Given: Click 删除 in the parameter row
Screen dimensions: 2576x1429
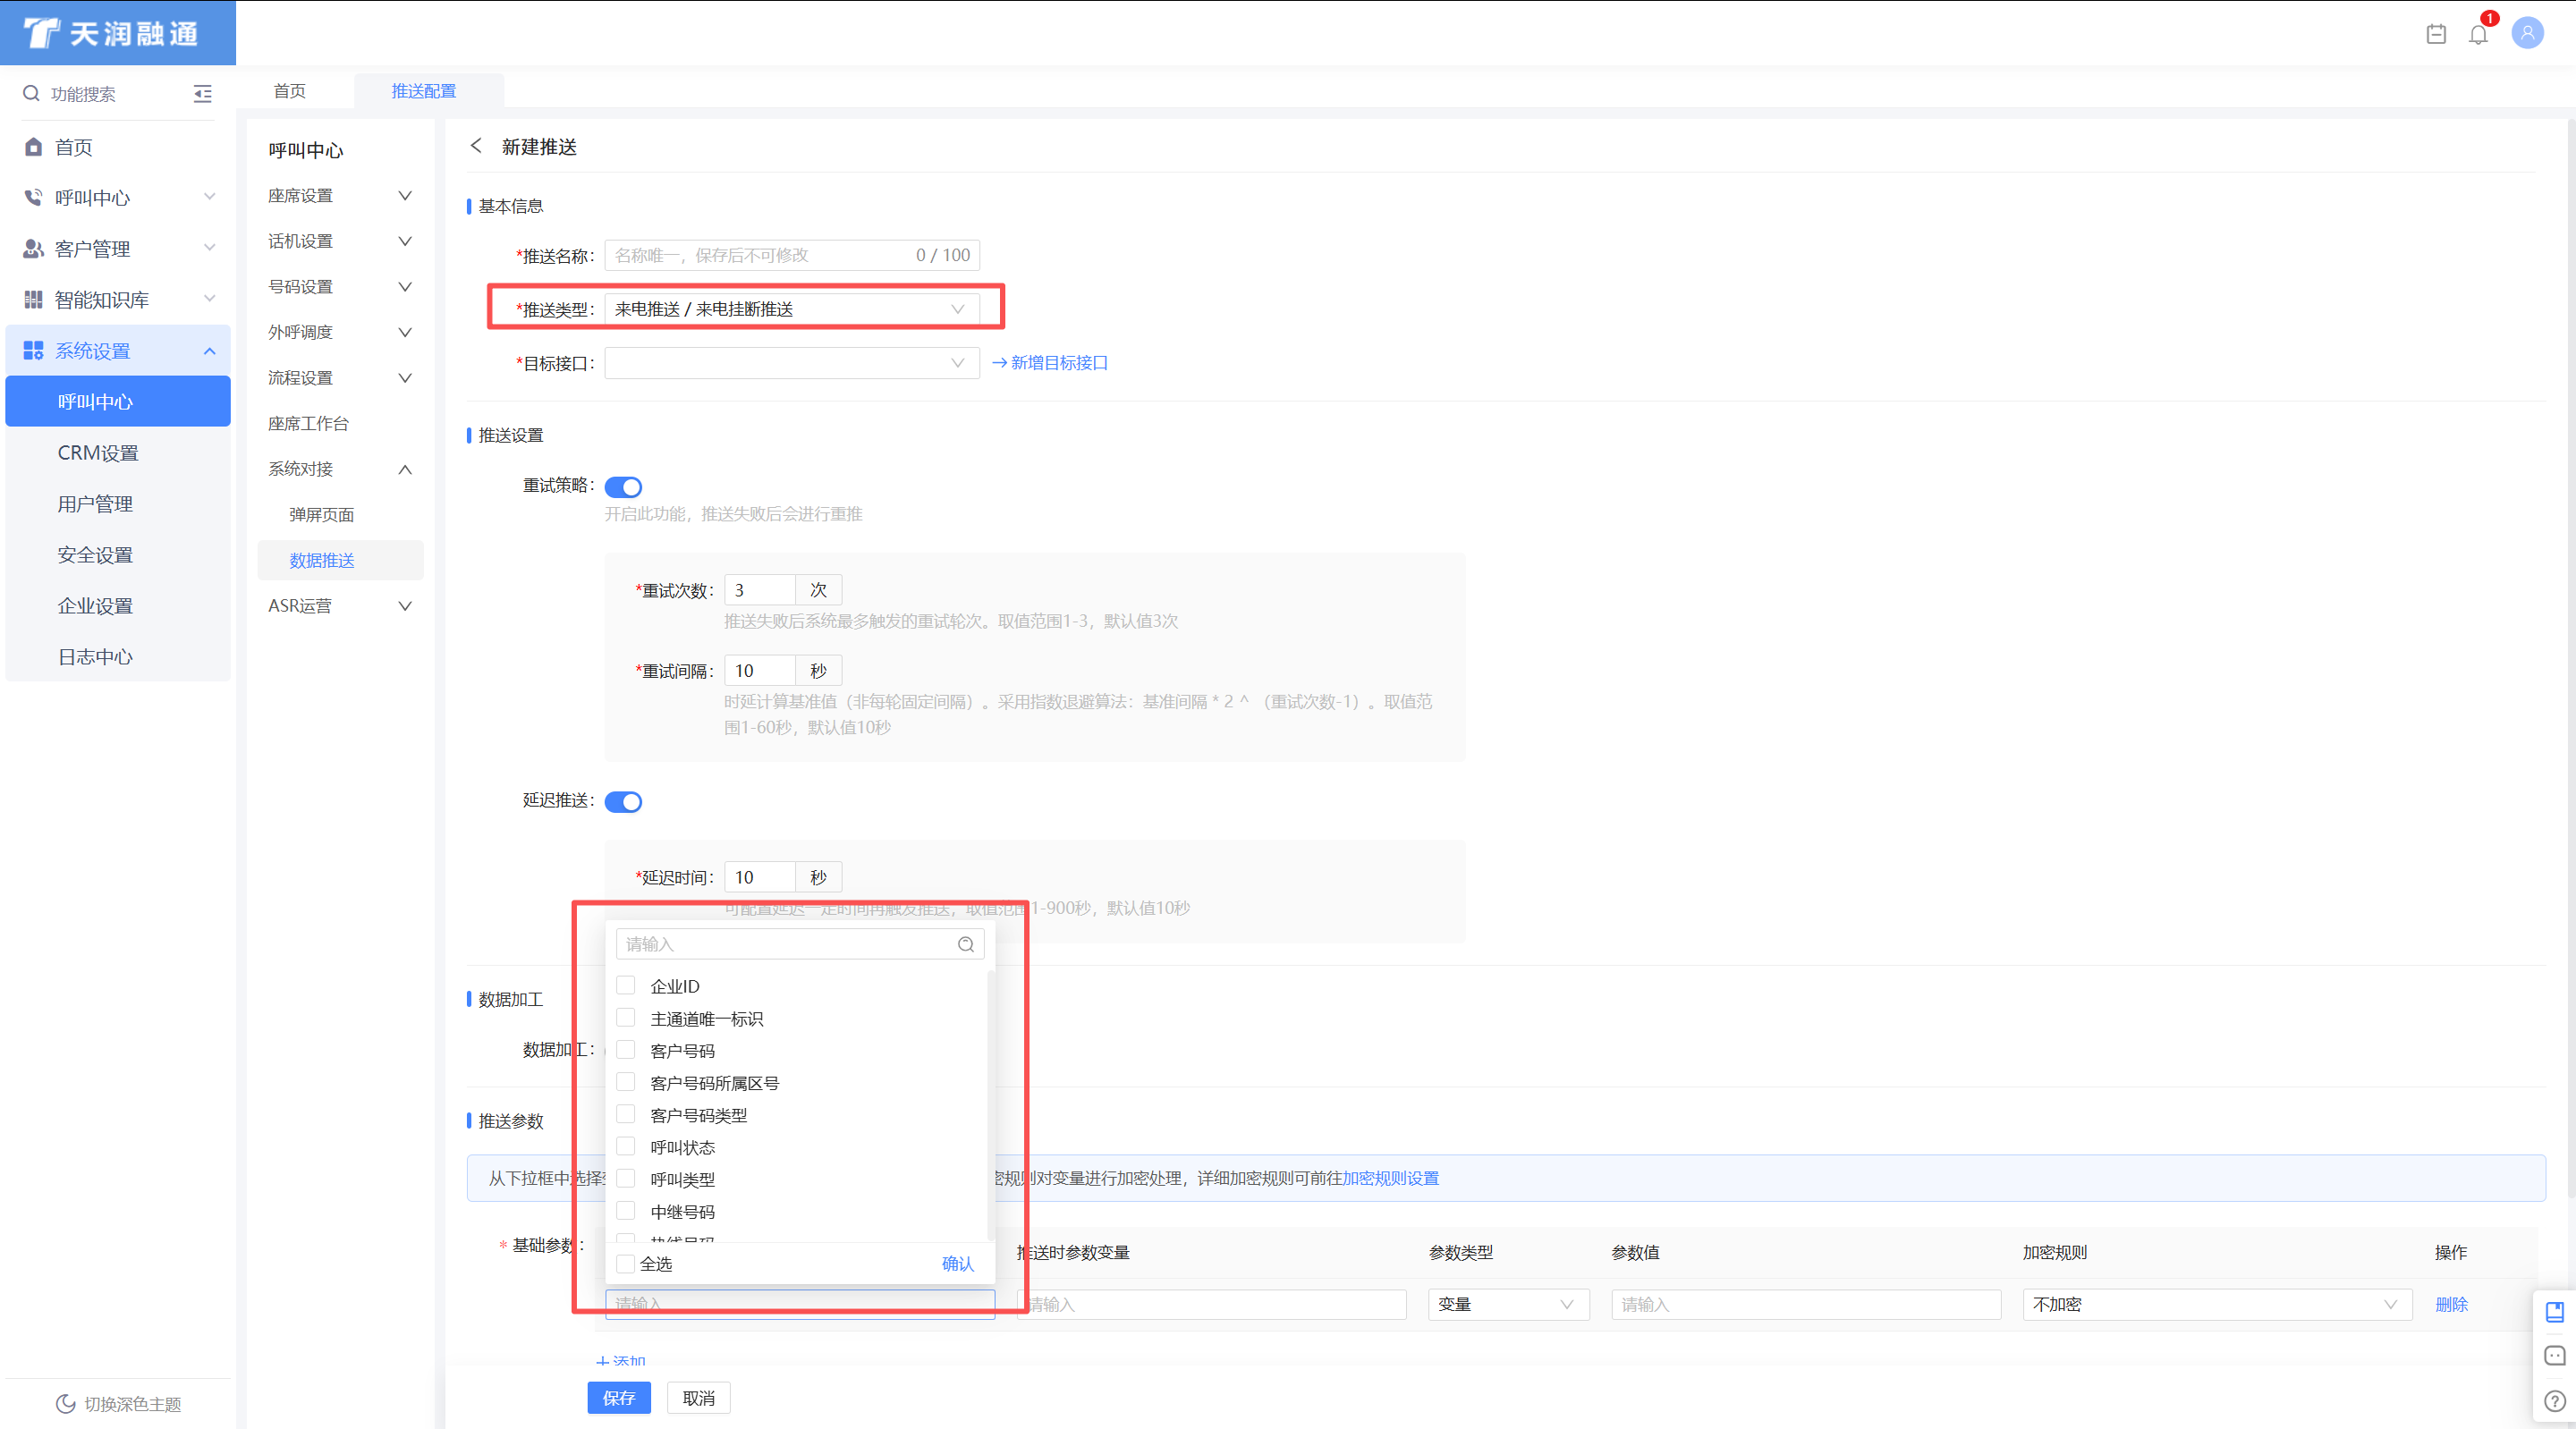Looking at the screenshot, I should tap(2452, 1304).
